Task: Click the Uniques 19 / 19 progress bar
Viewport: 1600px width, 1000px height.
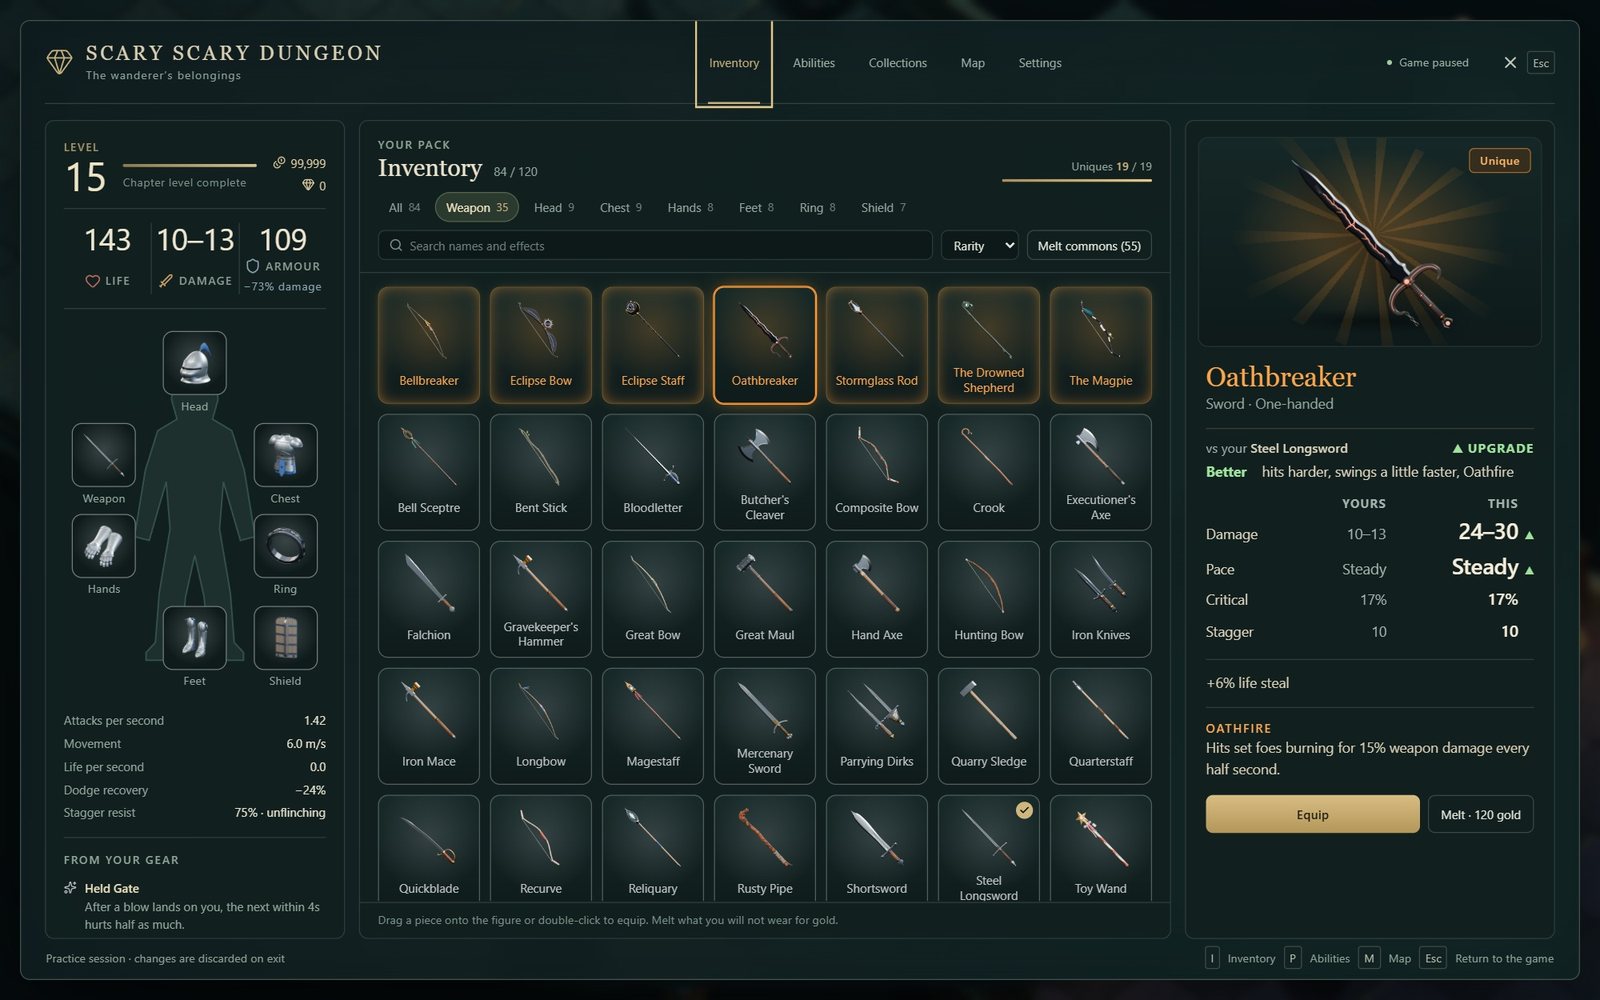Action: click(1077, 180)
